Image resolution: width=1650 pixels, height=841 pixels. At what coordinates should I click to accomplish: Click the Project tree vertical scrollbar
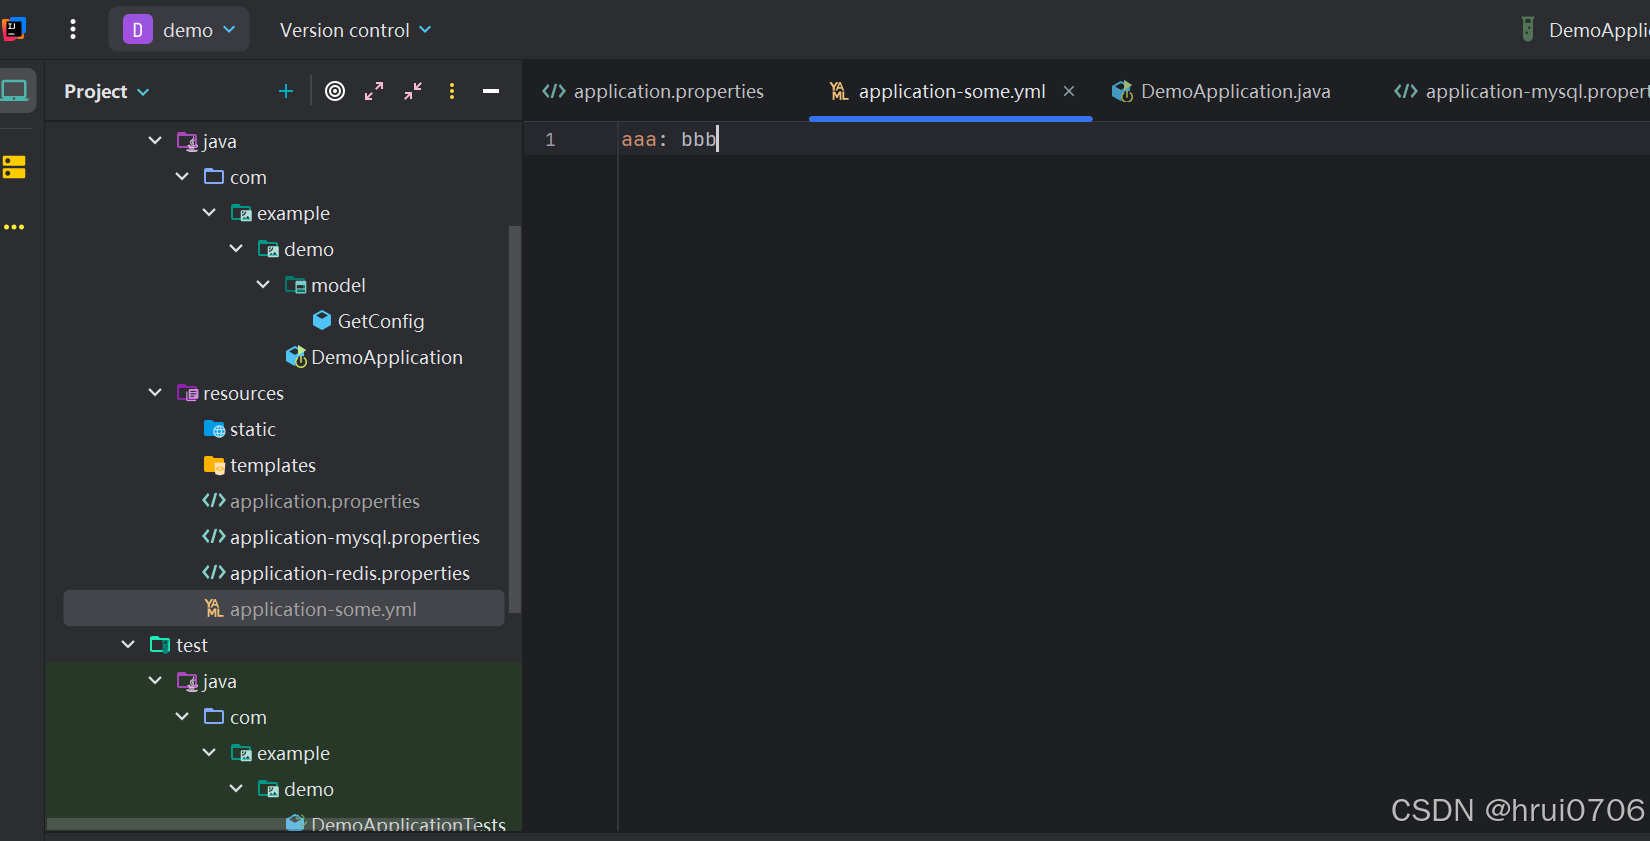(x=515, y=419)
